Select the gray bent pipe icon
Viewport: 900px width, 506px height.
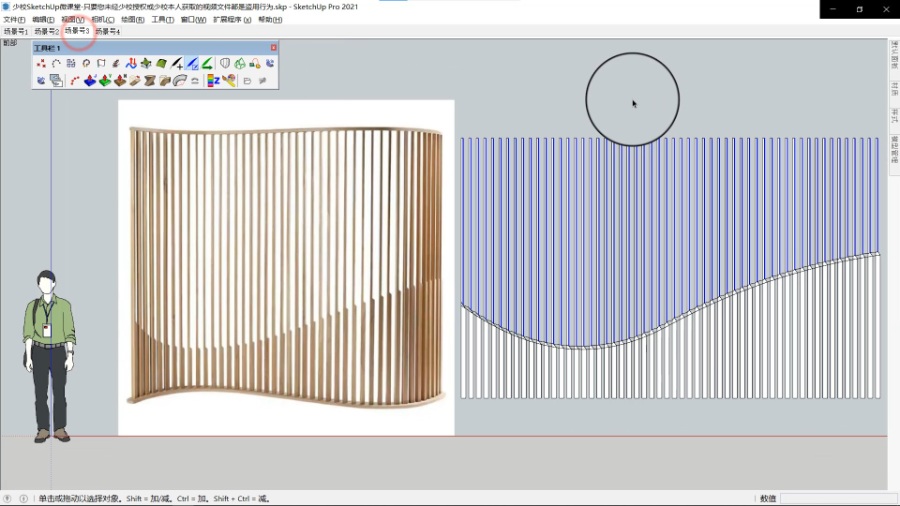tap(180, 81)
